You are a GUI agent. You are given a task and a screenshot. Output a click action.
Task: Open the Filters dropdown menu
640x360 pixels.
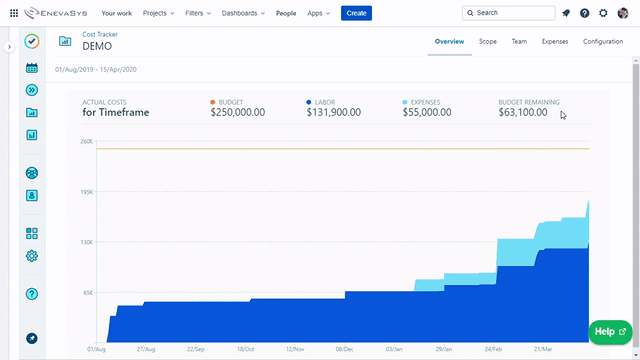pos(198,13)
